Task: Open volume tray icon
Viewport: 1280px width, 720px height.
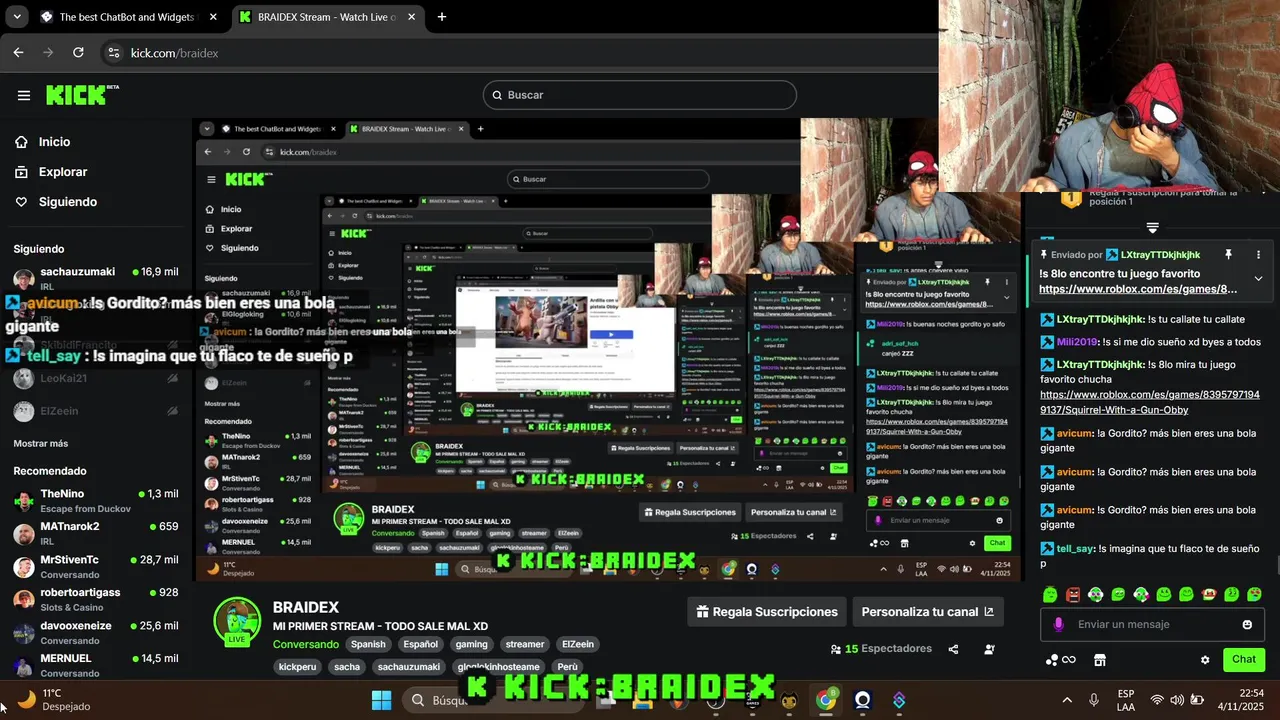Action: (x=1177, y=700)
